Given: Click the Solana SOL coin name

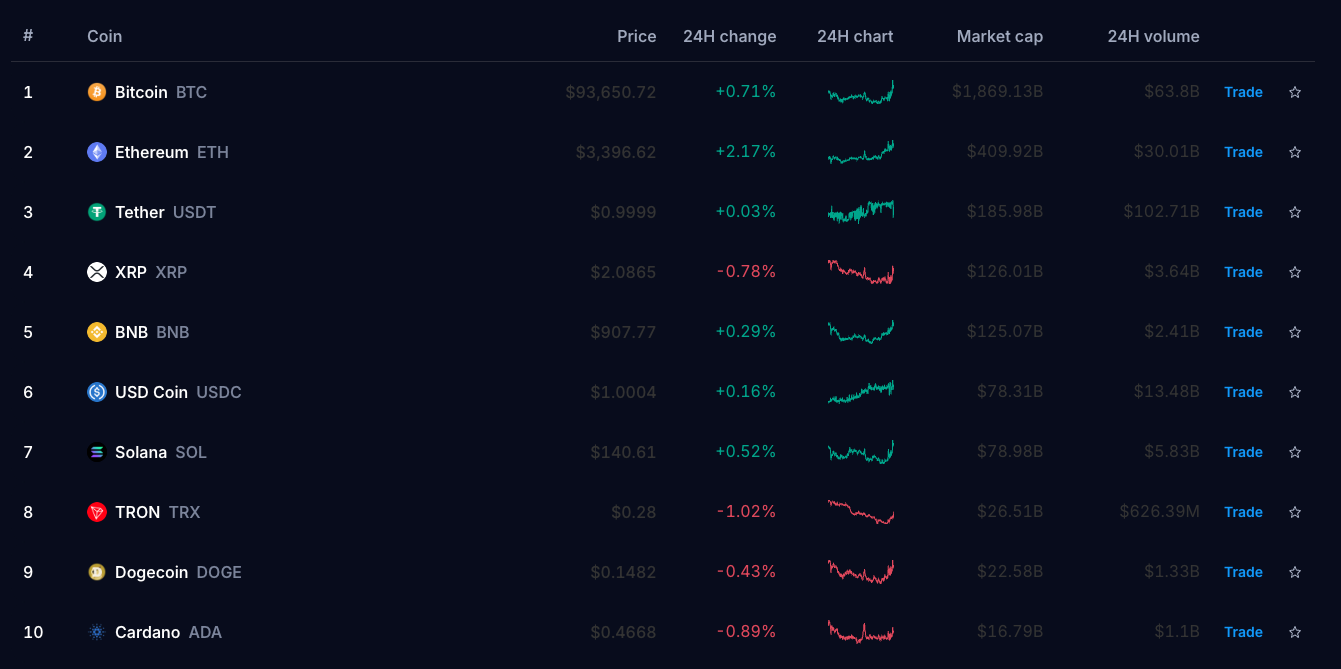Looking at the screenshot, I should pos(161,452).
